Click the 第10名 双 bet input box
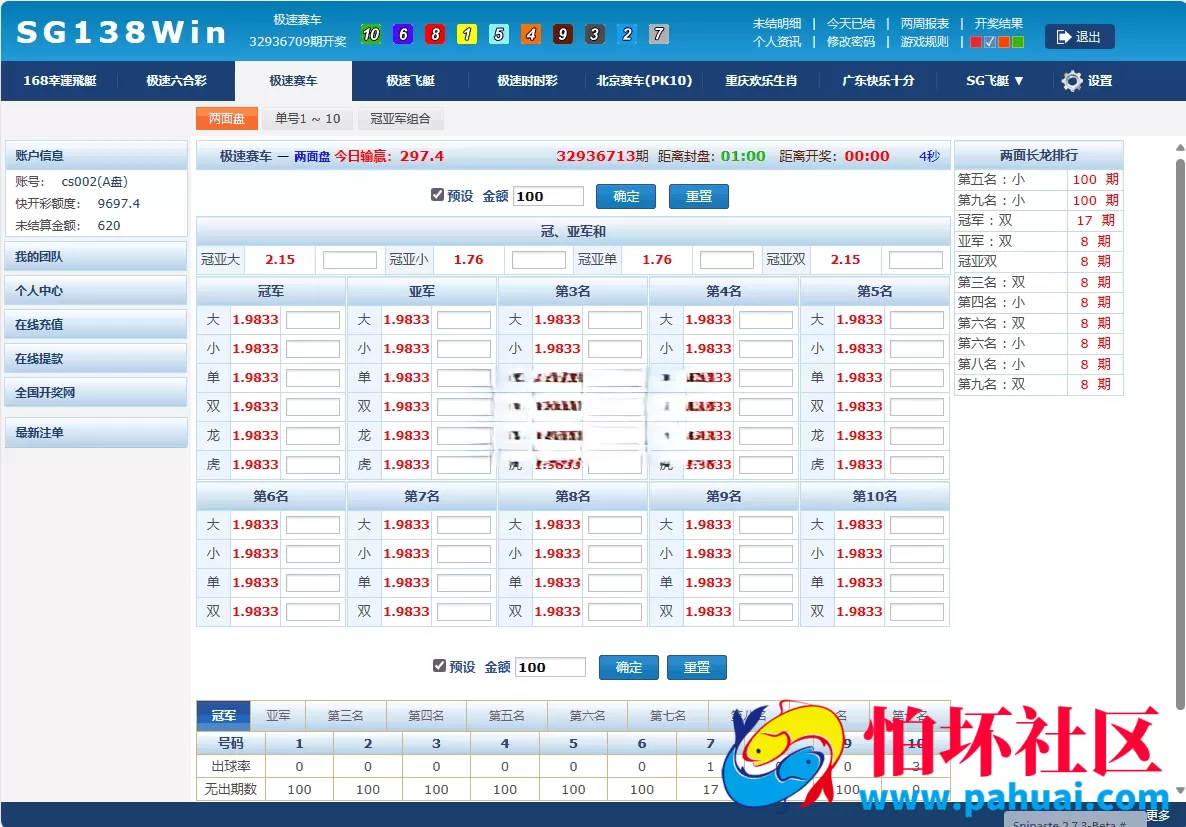 point(917,612)
